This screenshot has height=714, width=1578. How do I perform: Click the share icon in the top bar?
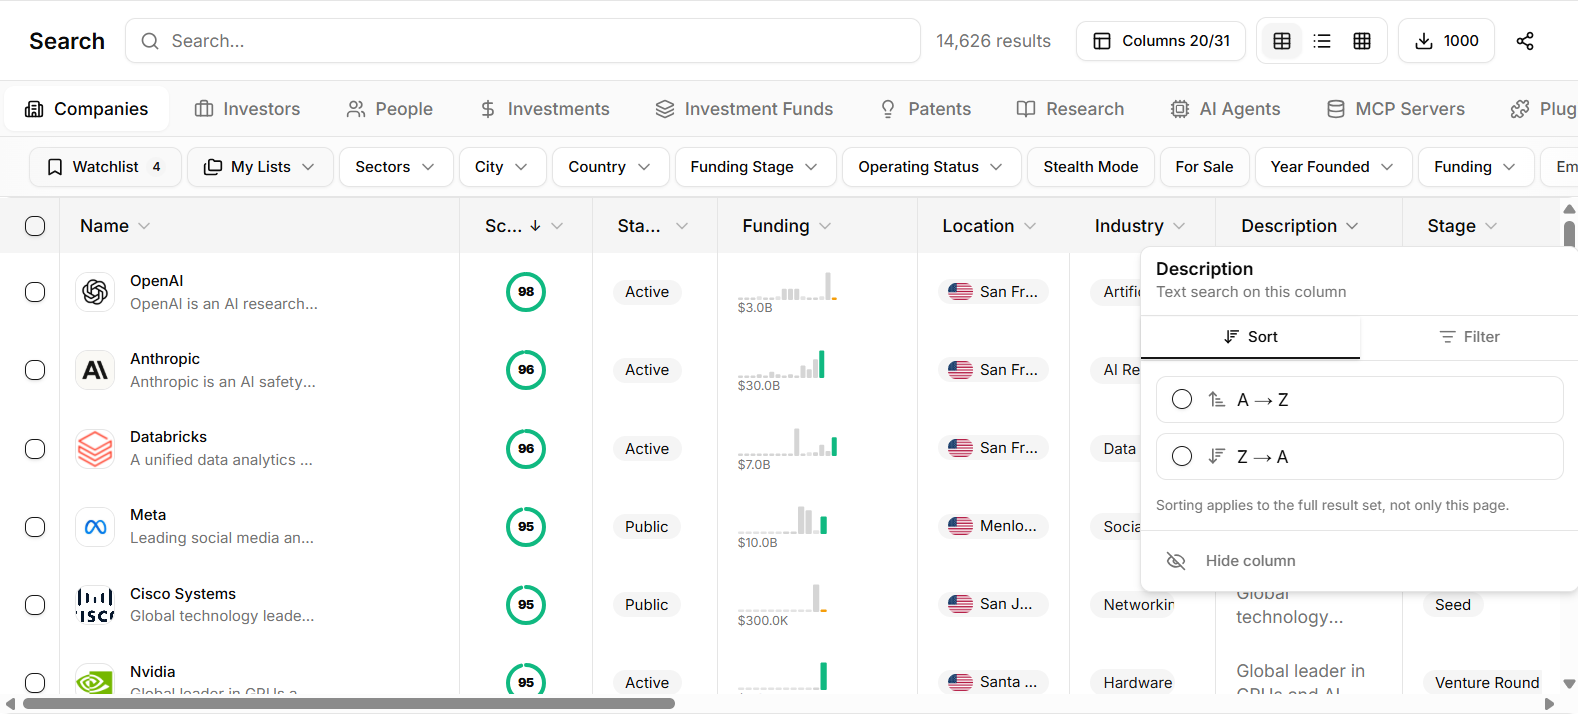tap(1525, 41)
